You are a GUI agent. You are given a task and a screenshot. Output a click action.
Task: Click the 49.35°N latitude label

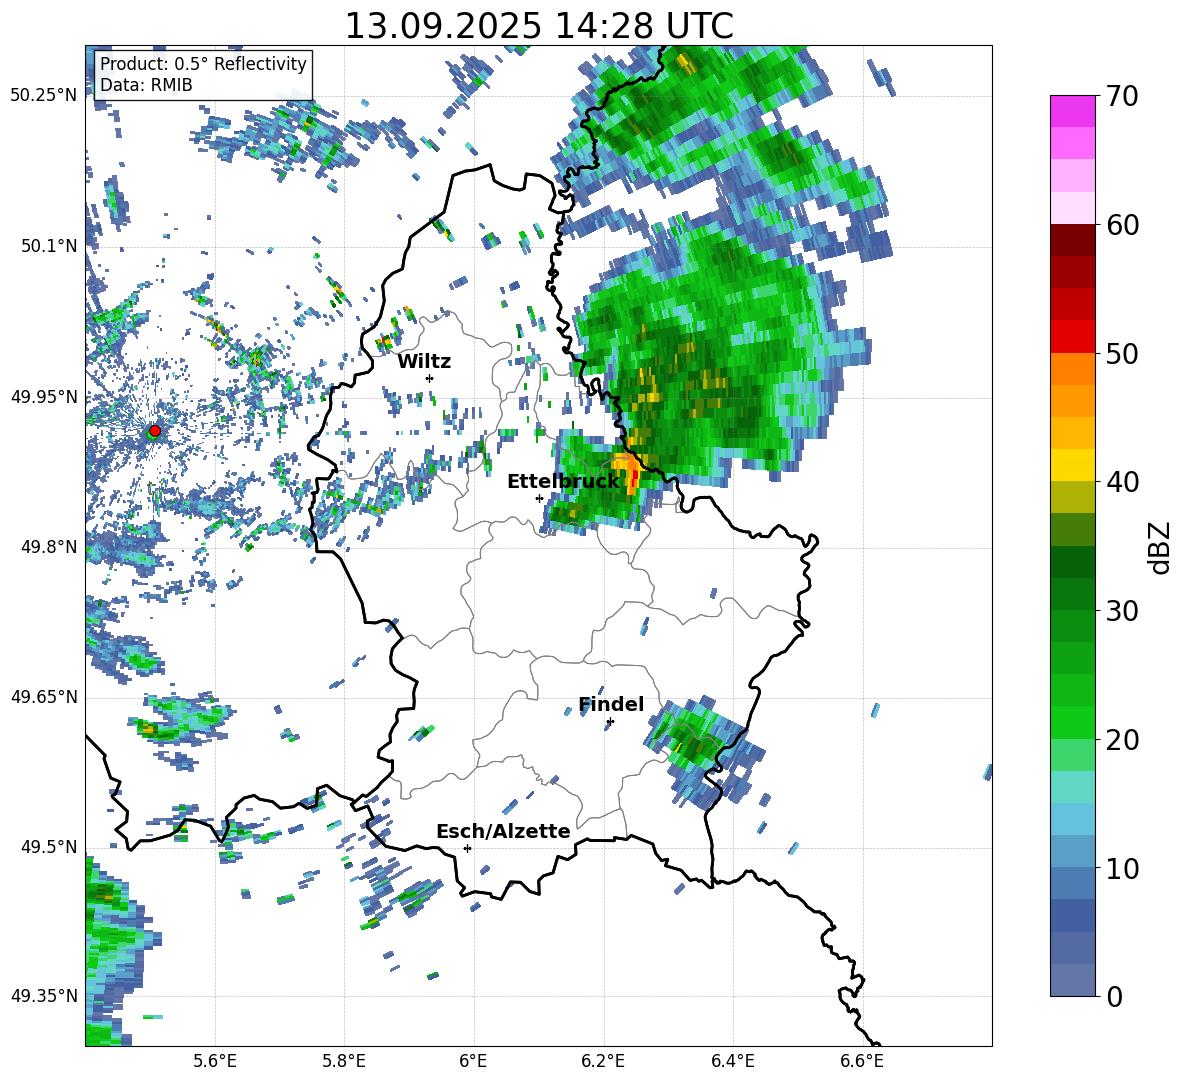click(x=44, y=996)
